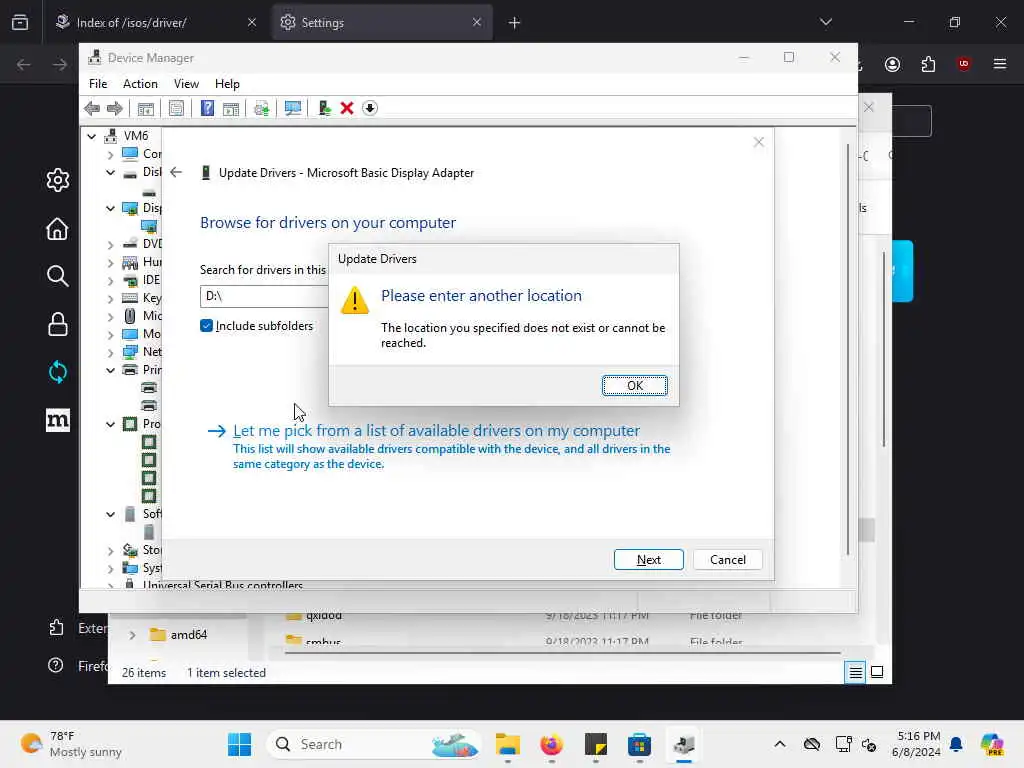Click the blue Help question mark icon
Image resolution: width=1024 pixels, height=768 pixels.
pyautogui.click(x=207, y=108)
